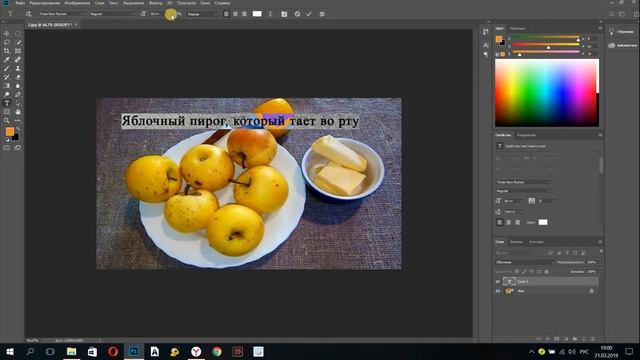Click the delete layer trash icon
640x360 pixels.
point(593,339)
